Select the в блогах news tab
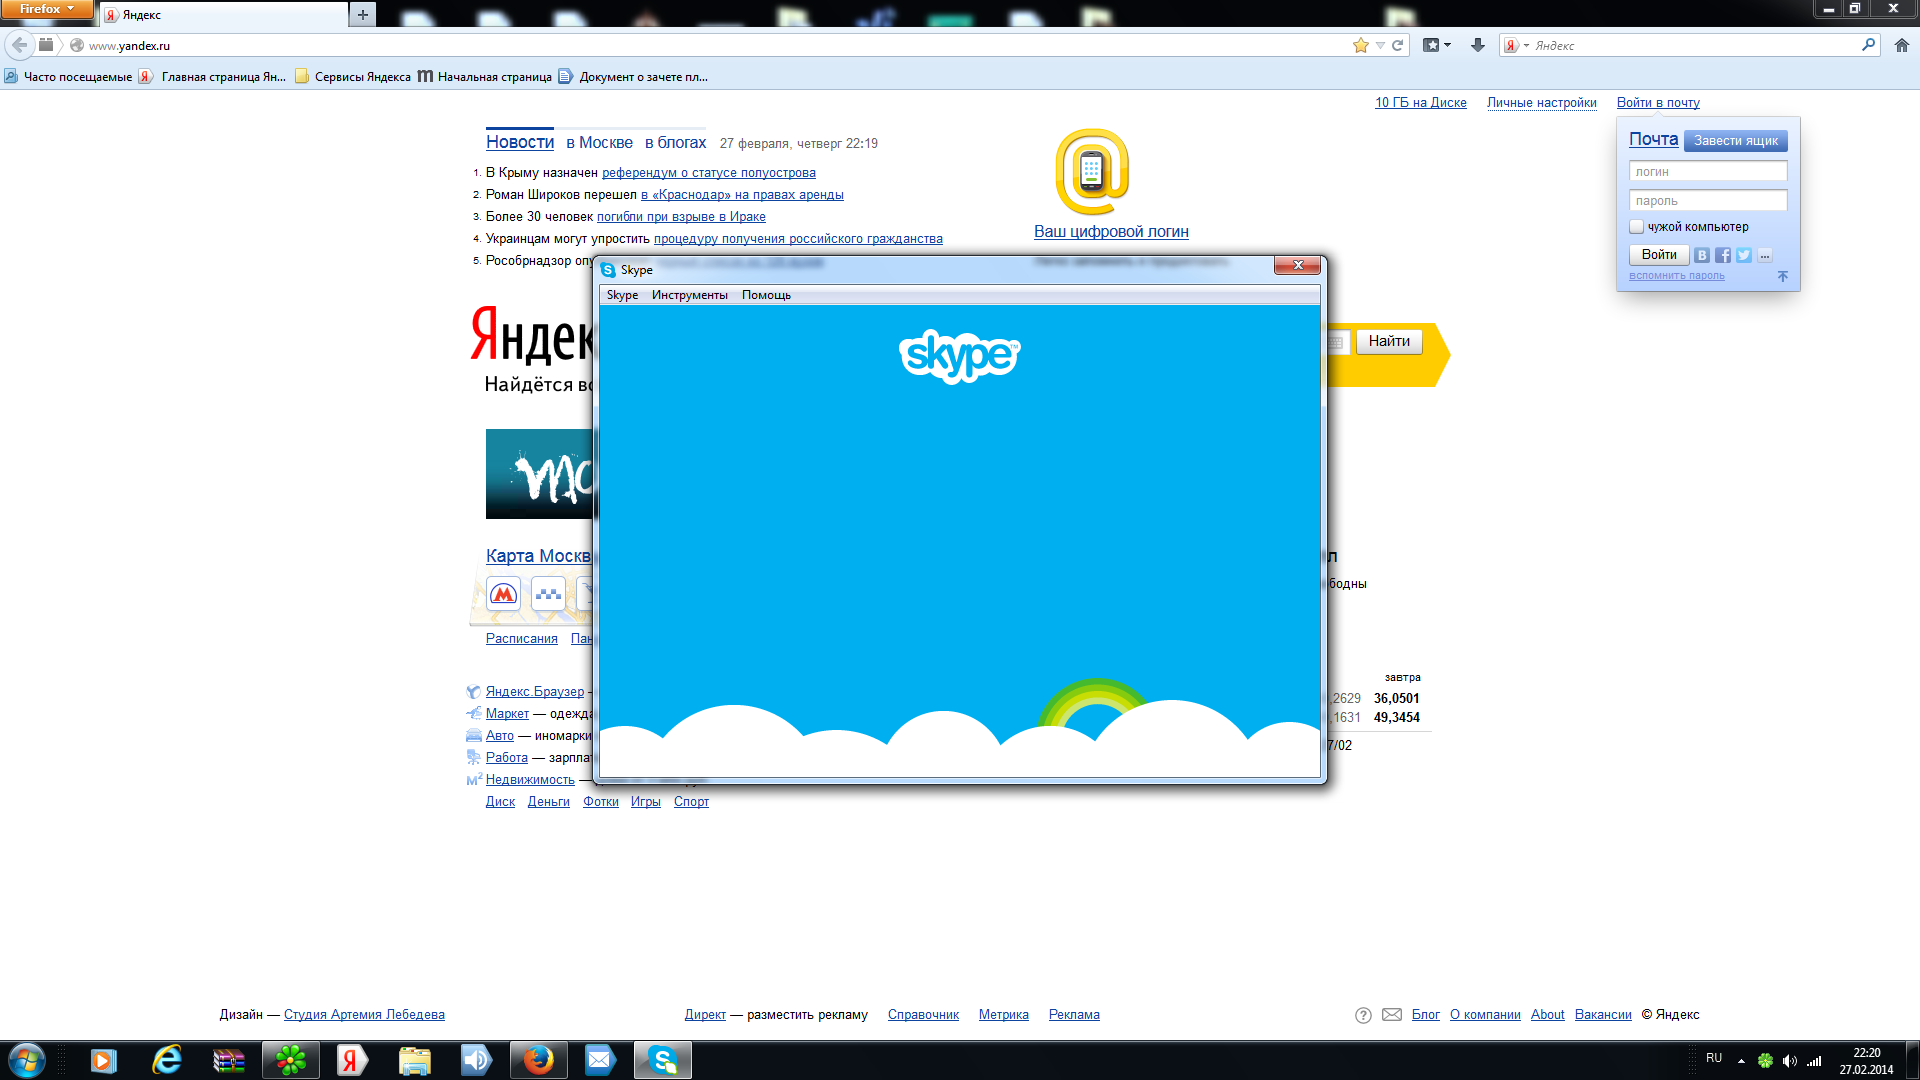Image resolution: width=1920 pixels, height=1080 pixels. 675,143
